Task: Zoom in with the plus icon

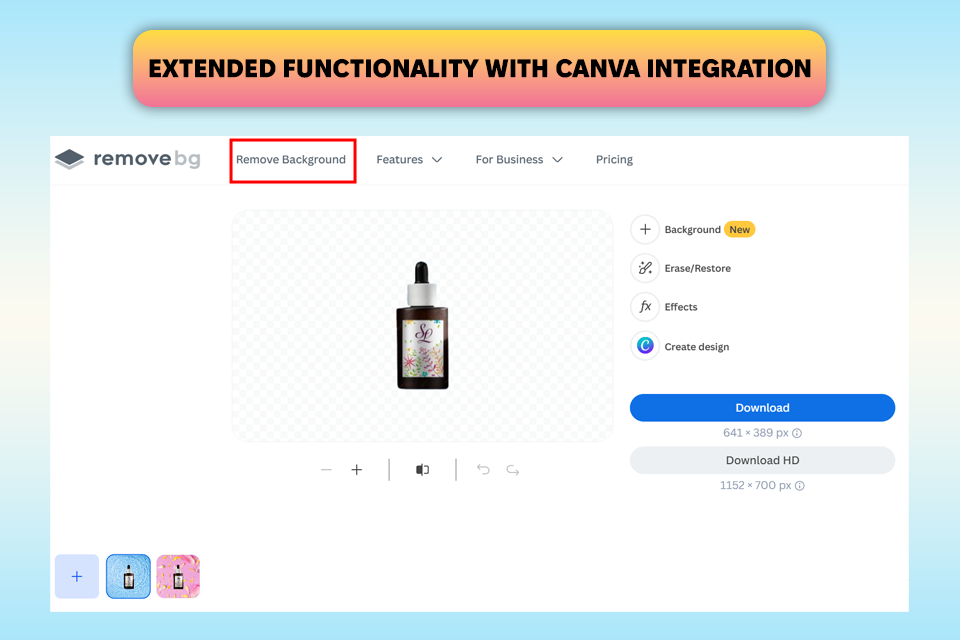Action: [357, 470]
